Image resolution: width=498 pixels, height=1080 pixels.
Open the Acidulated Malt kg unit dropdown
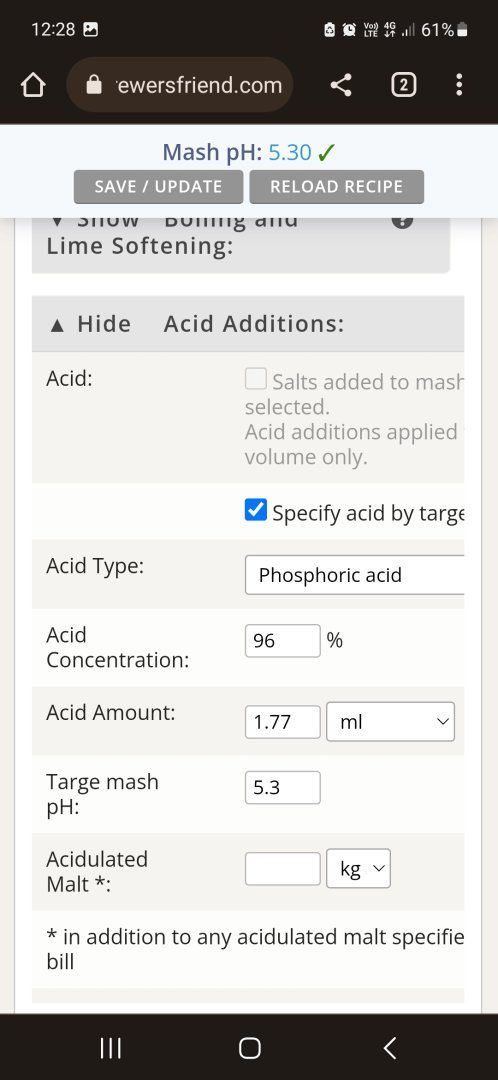pyautogui.click(x=358, y=869)
